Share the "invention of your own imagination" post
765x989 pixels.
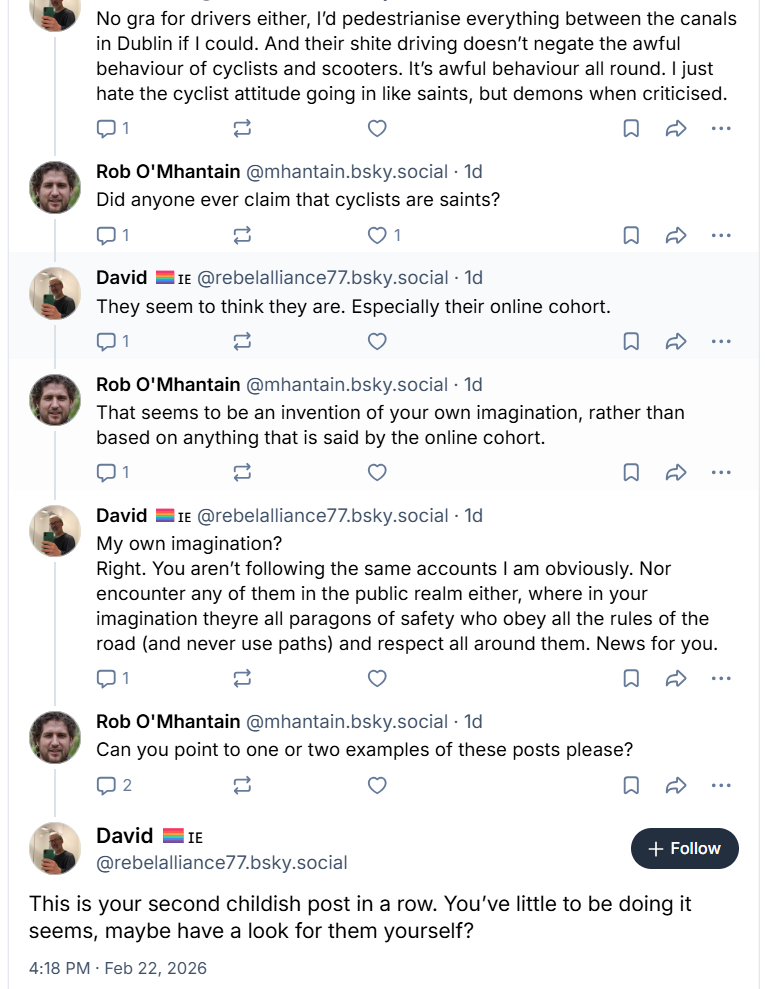tap(676, 473)
